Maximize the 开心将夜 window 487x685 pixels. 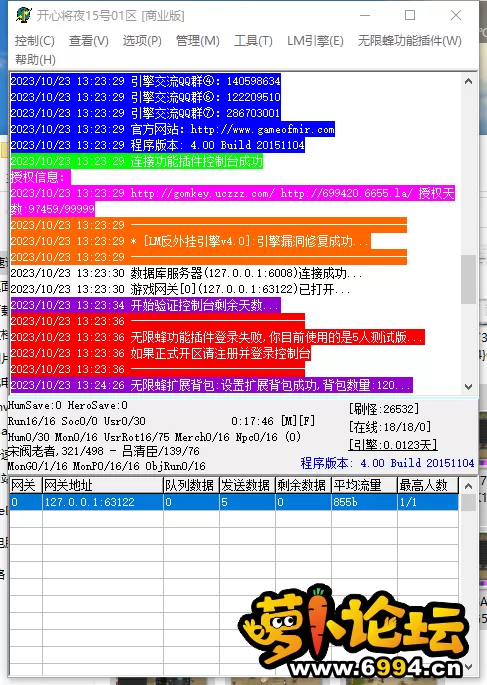coord(410,15)
